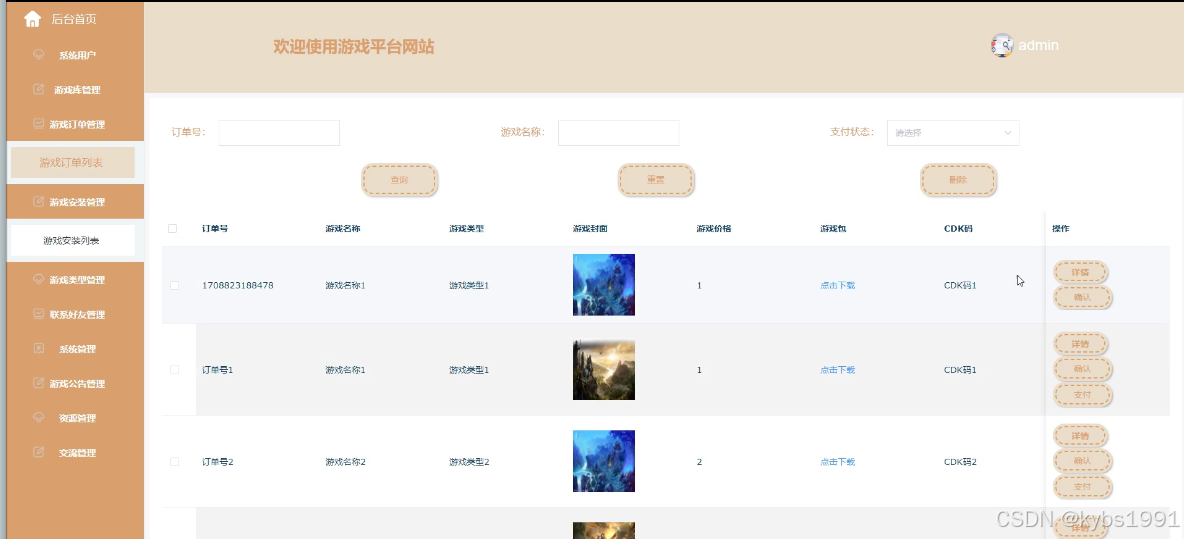Check the row for 订单号2
This screenshot has width=1184, height=539.
pyautogui.click(x=174, y=461)
